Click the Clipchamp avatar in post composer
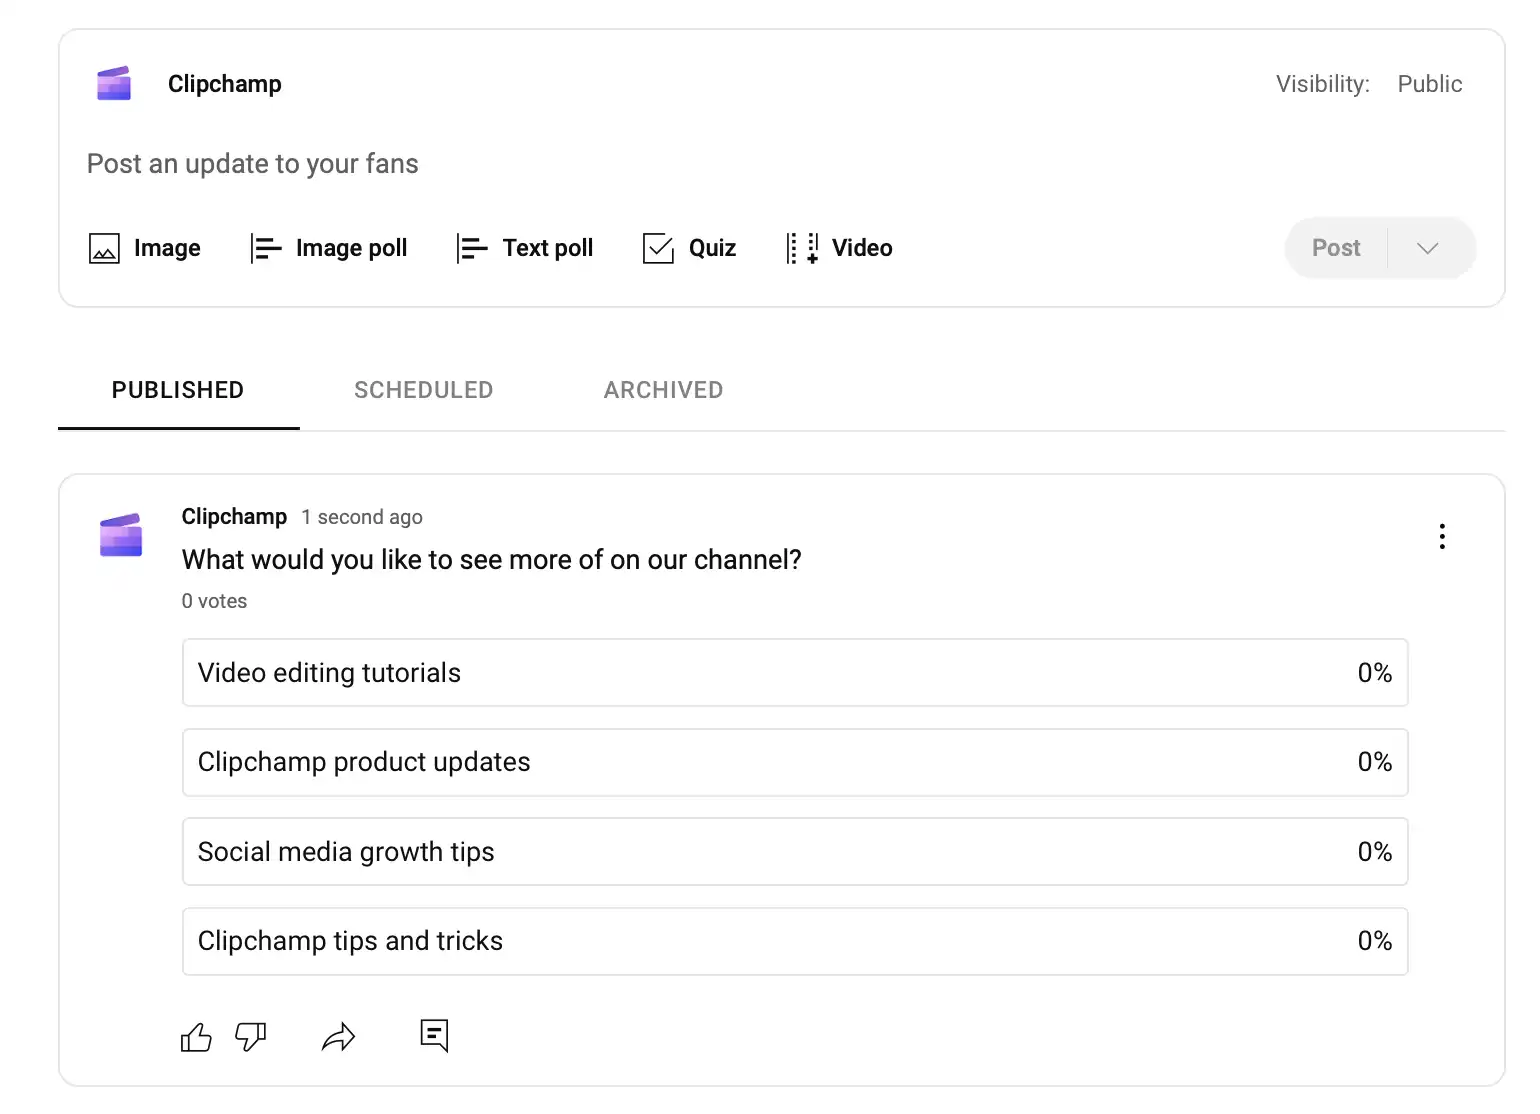The width and height of the screenshot is (1540, 1114). [114, 84]
